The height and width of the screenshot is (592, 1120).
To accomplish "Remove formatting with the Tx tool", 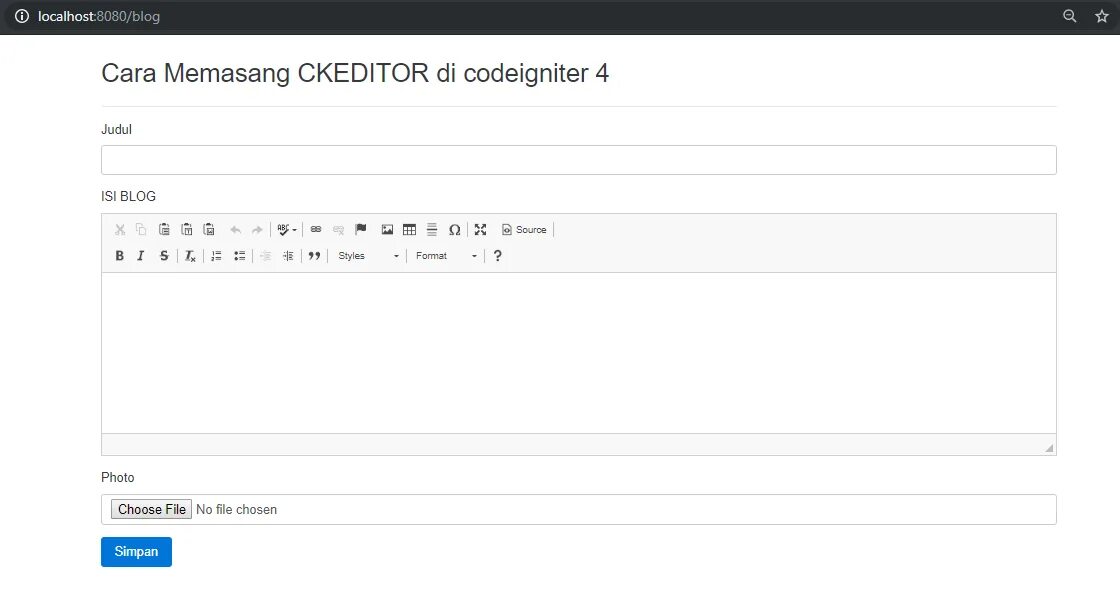I will click(x=189, y=255).
